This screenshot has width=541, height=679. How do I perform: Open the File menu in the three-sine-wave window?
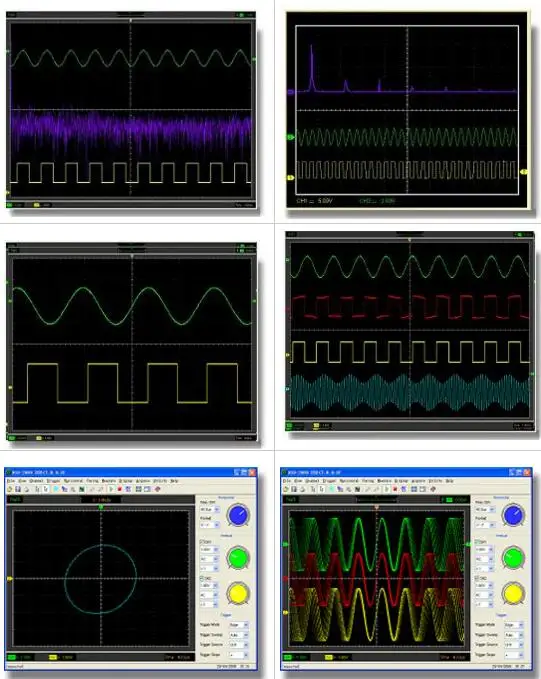(x=287, y=481)
